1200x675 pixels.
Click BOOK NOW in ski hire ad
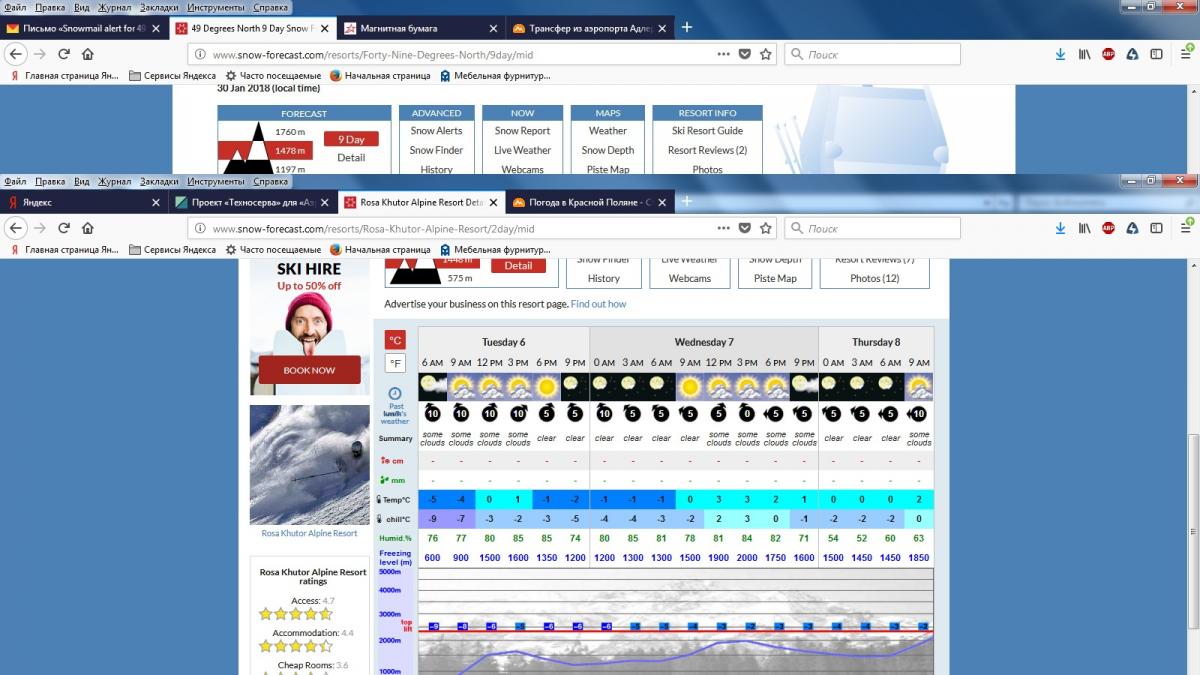(309, 370)
